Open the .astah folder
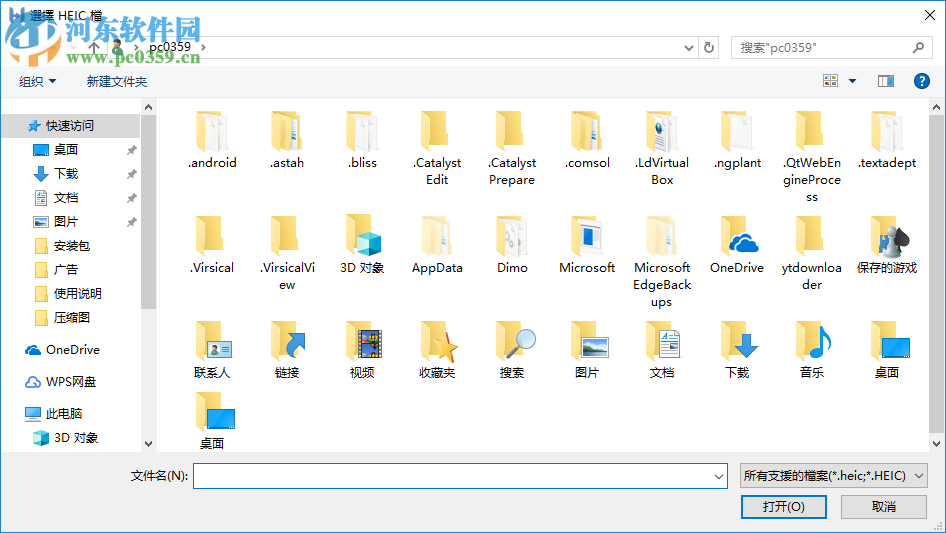946x533 pixels. 287,140
